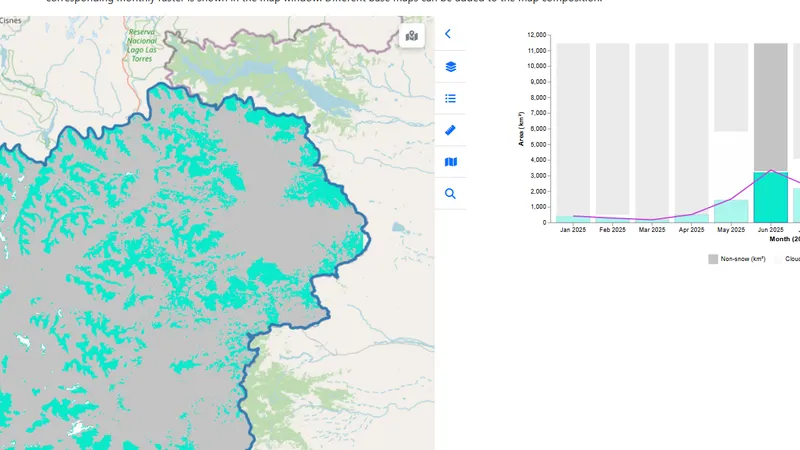Show the legend list icon

coord(450,98)
